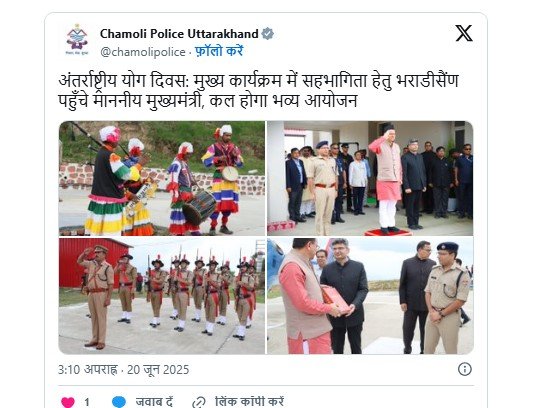Viewport: 559px width, 408px height.
Task: Open Chamoli Police Uttarakhand profile name
Action: click(179, 34)
